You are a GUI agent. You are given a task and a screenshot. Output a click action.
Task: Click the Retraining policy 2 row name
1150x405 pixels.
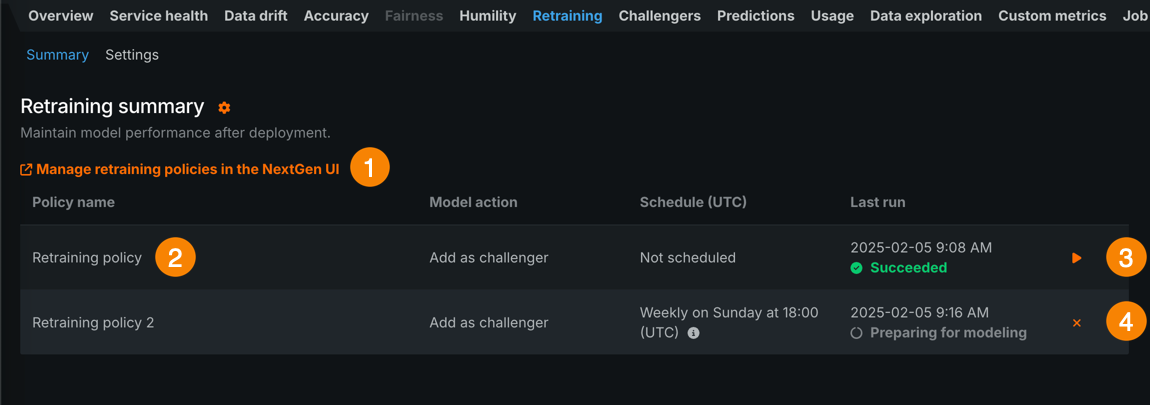[93, 323]
